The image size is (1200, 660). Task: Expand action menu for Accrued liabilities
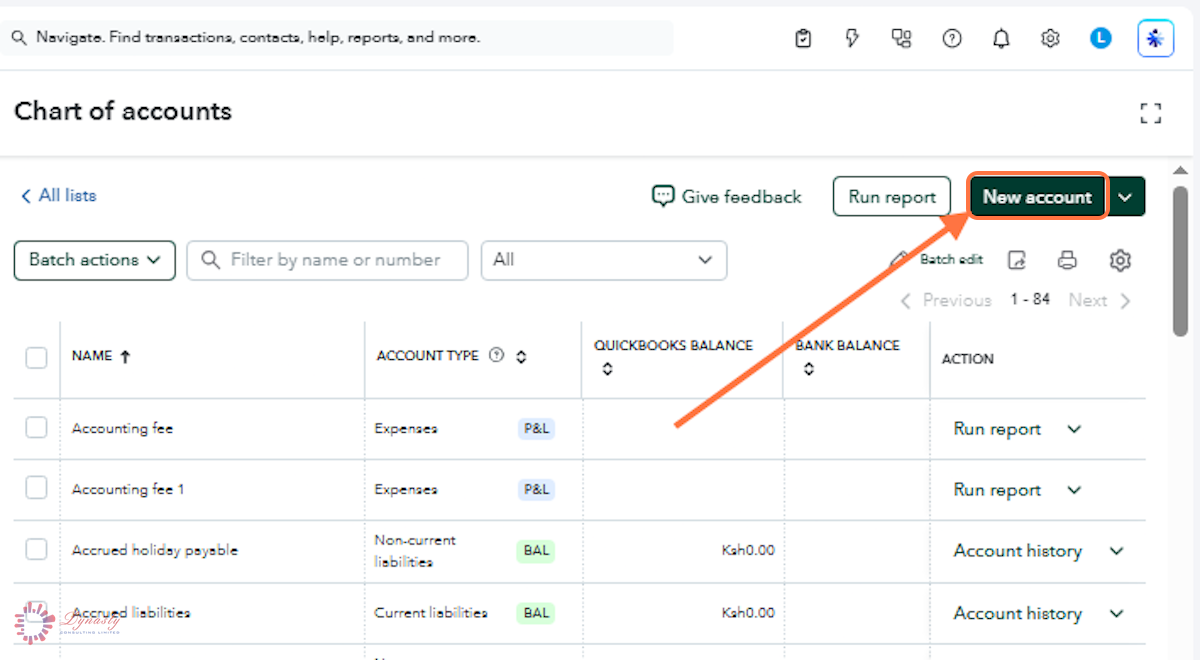1117,613
